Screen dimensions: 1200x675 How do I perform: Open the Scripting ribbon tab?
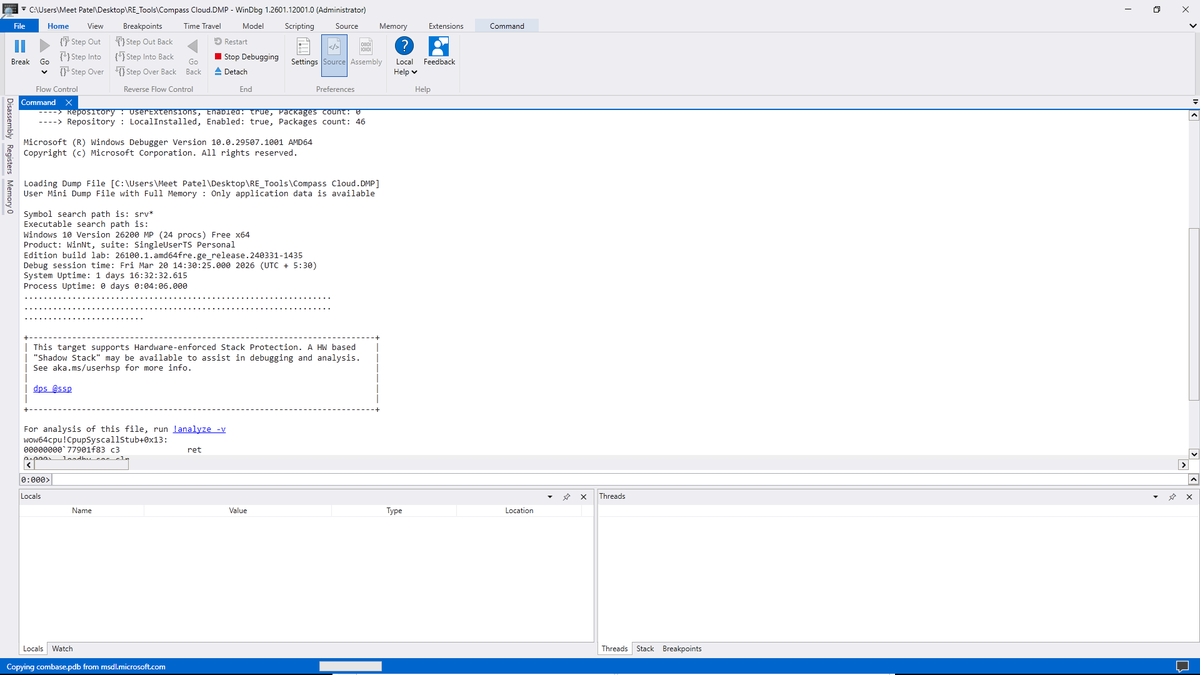click(x=299, y=26)
